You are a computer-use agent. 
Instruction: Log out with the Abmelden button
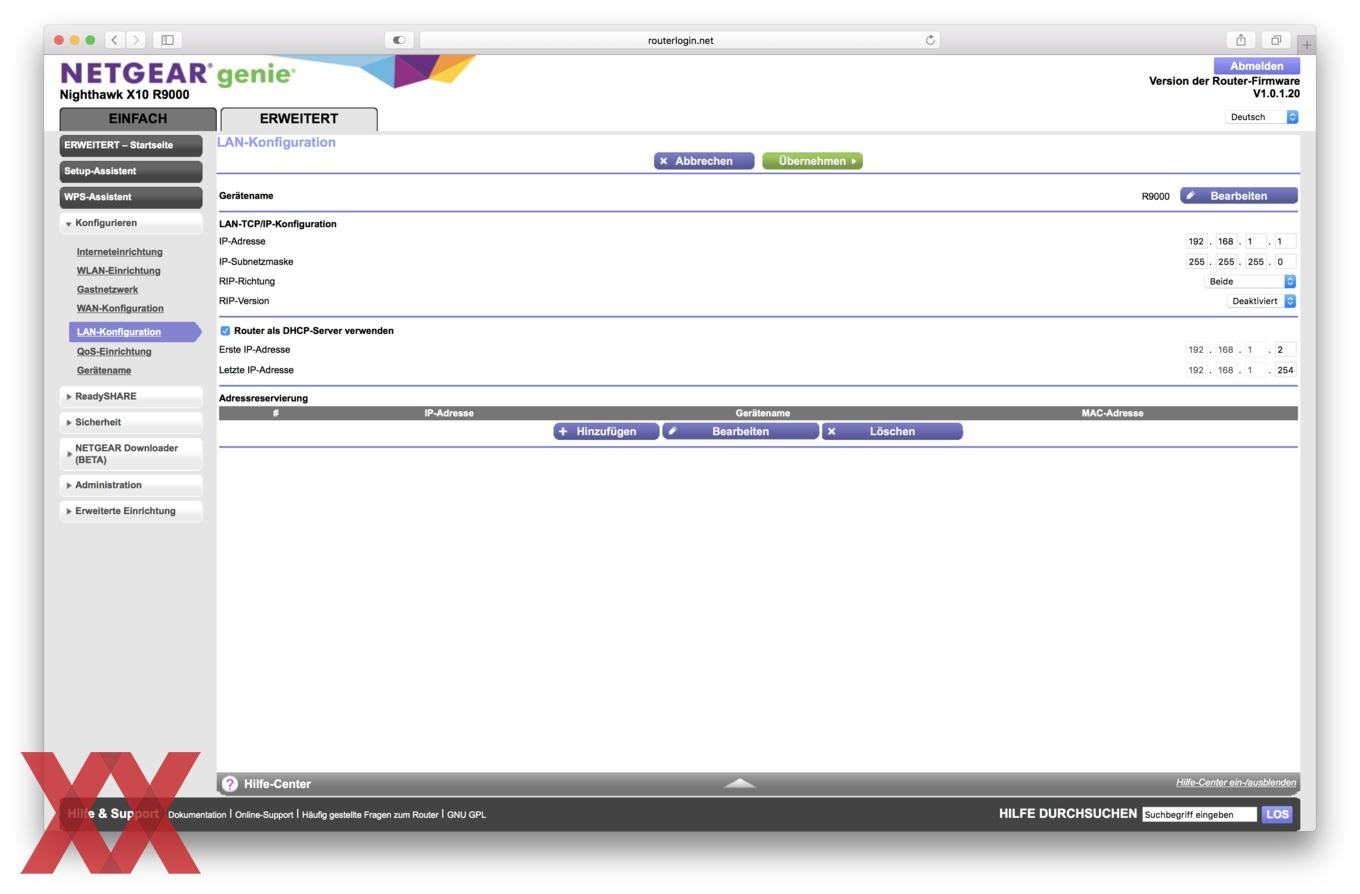coord(1257,66)
